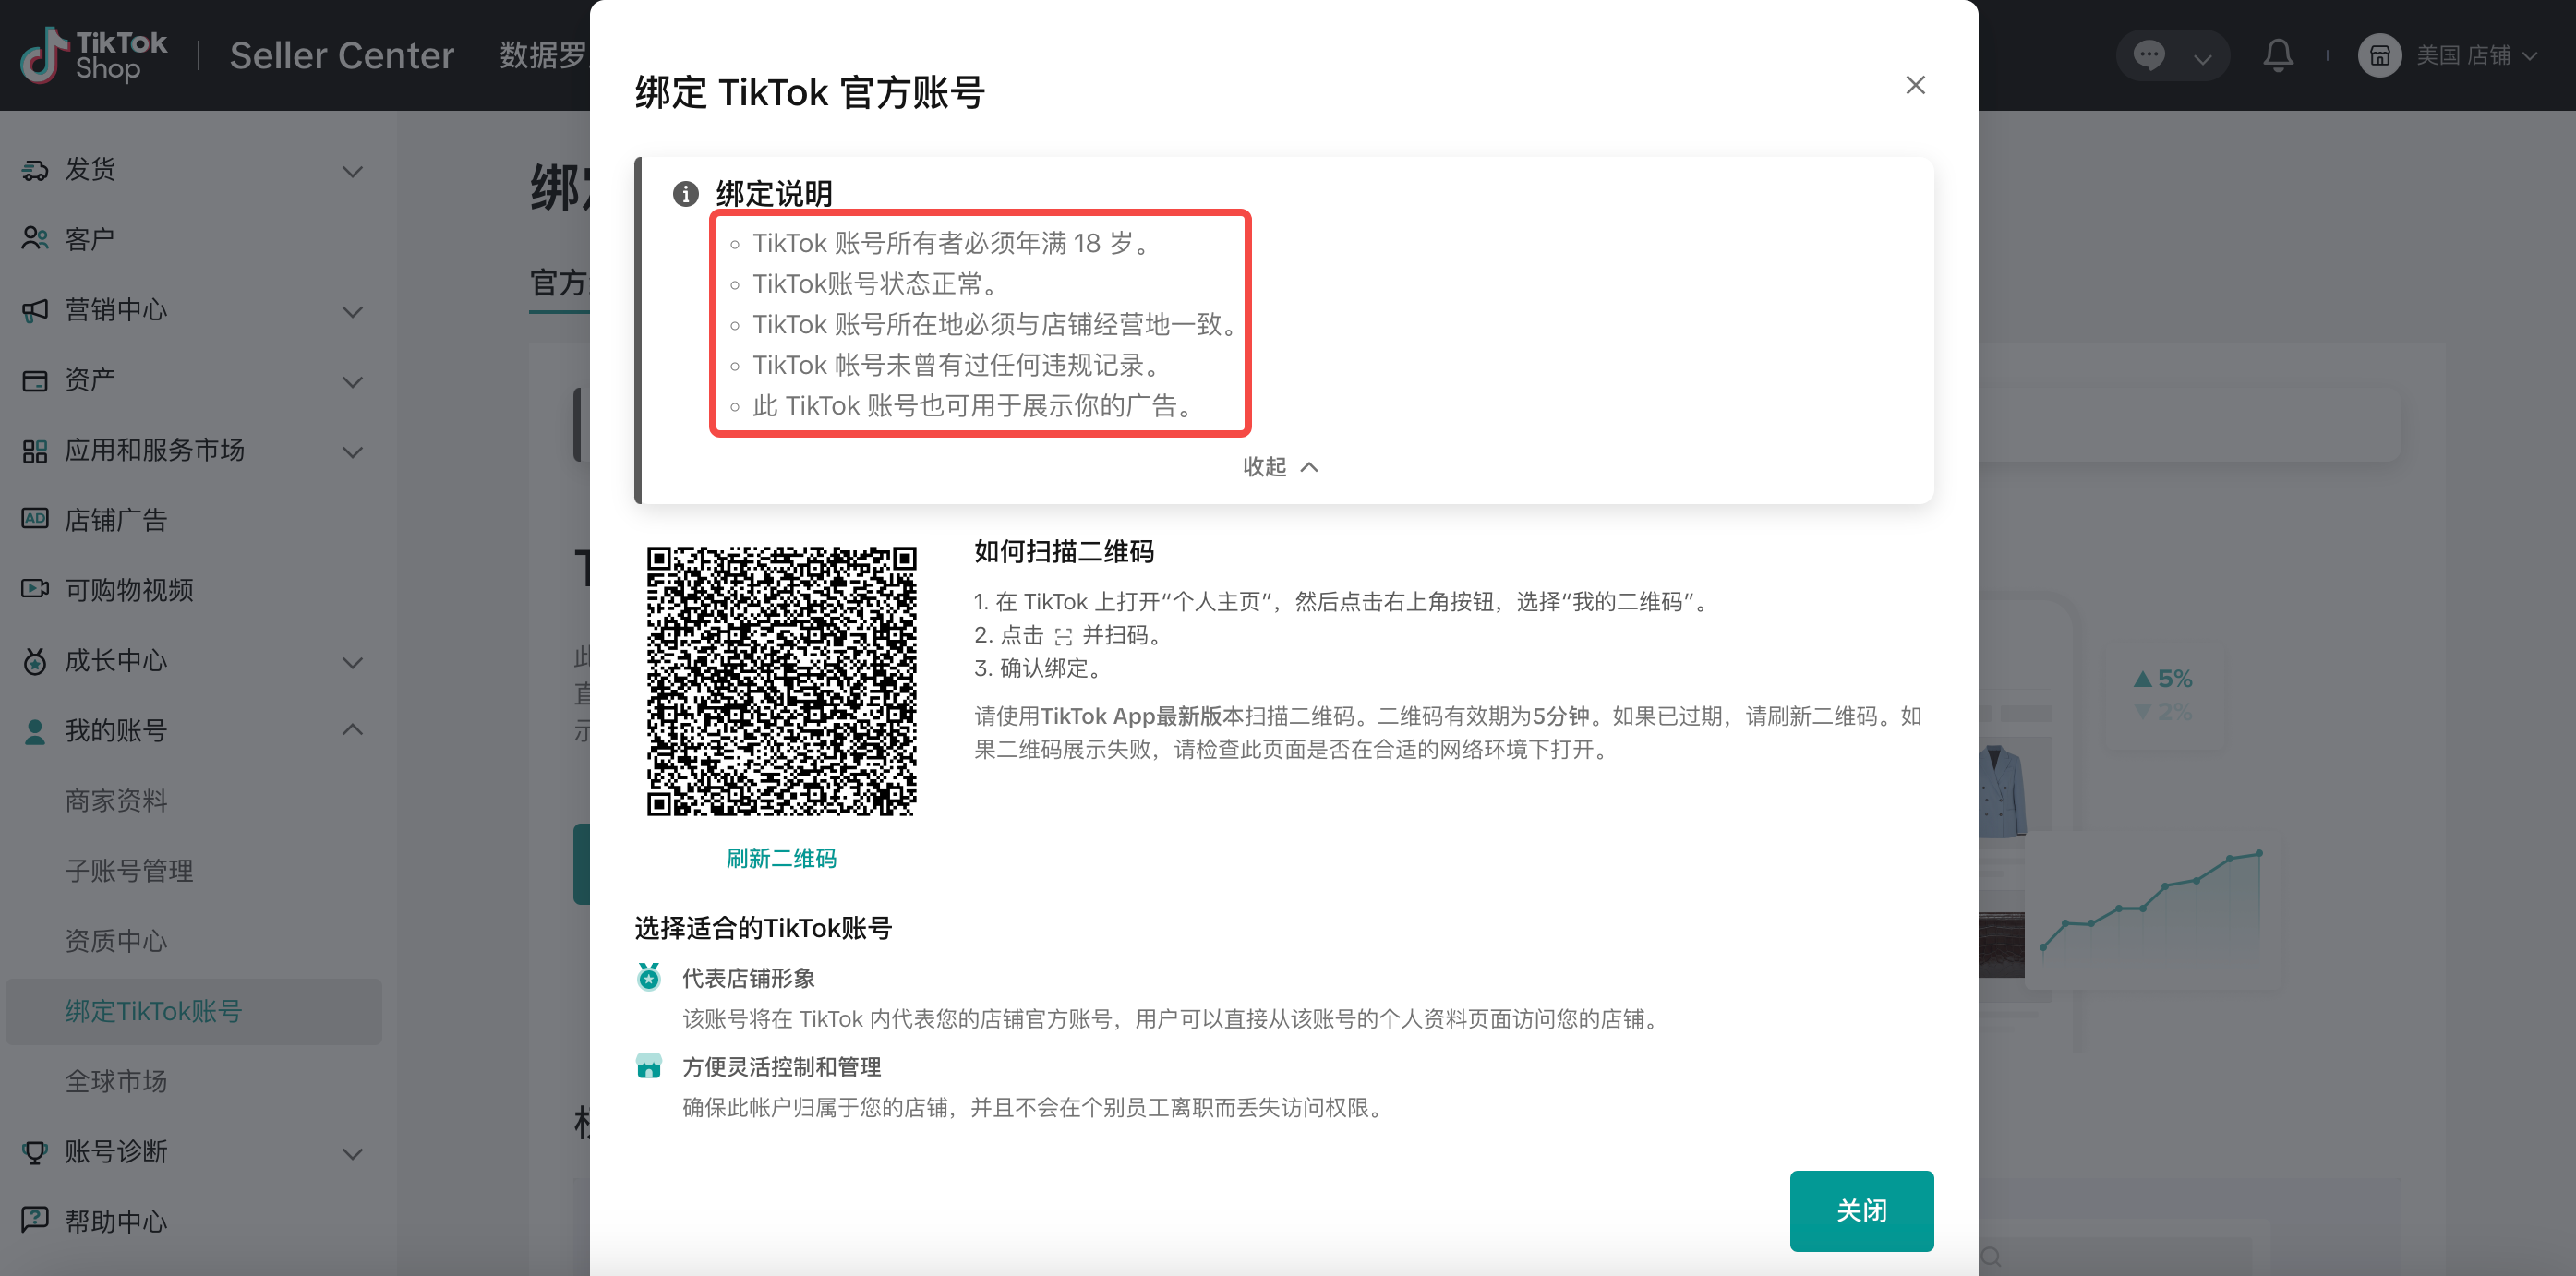Open 商家资料 in sidebar
Viewport: 2576px width, 1276px height.
click(116, 800)
